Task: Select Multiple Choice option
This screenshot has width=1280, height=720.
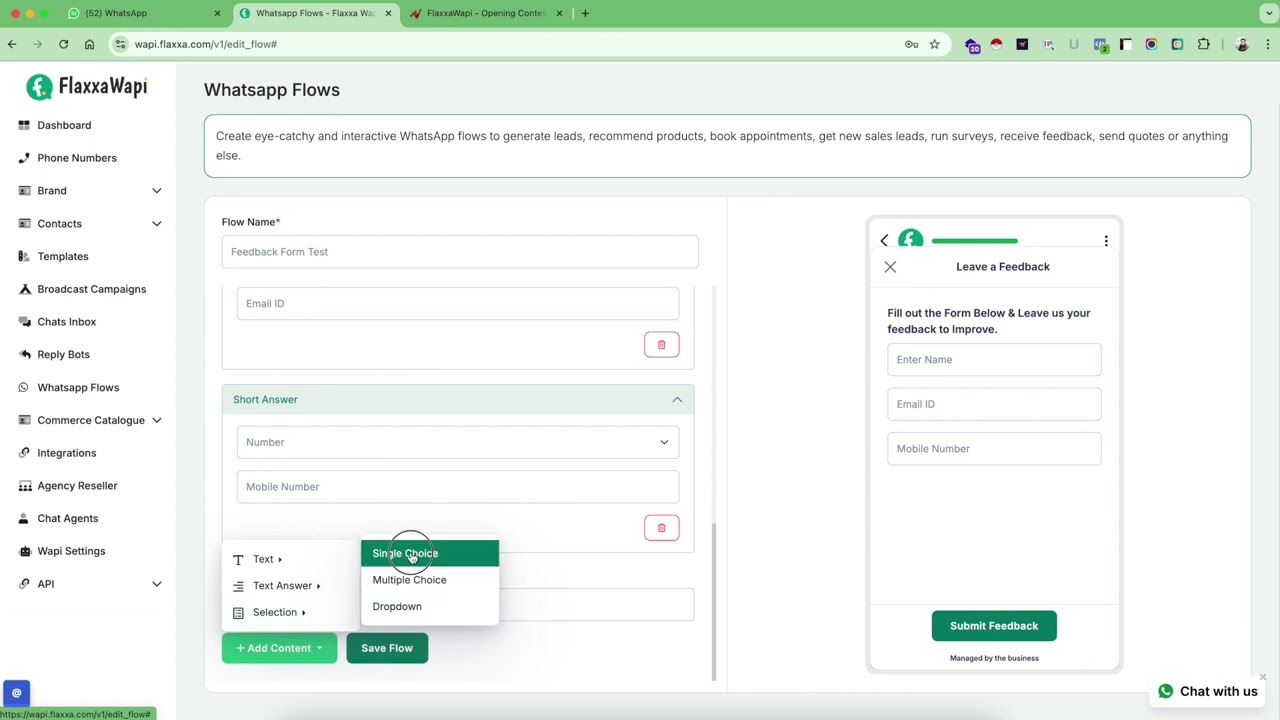Action: tap(430, 580)
